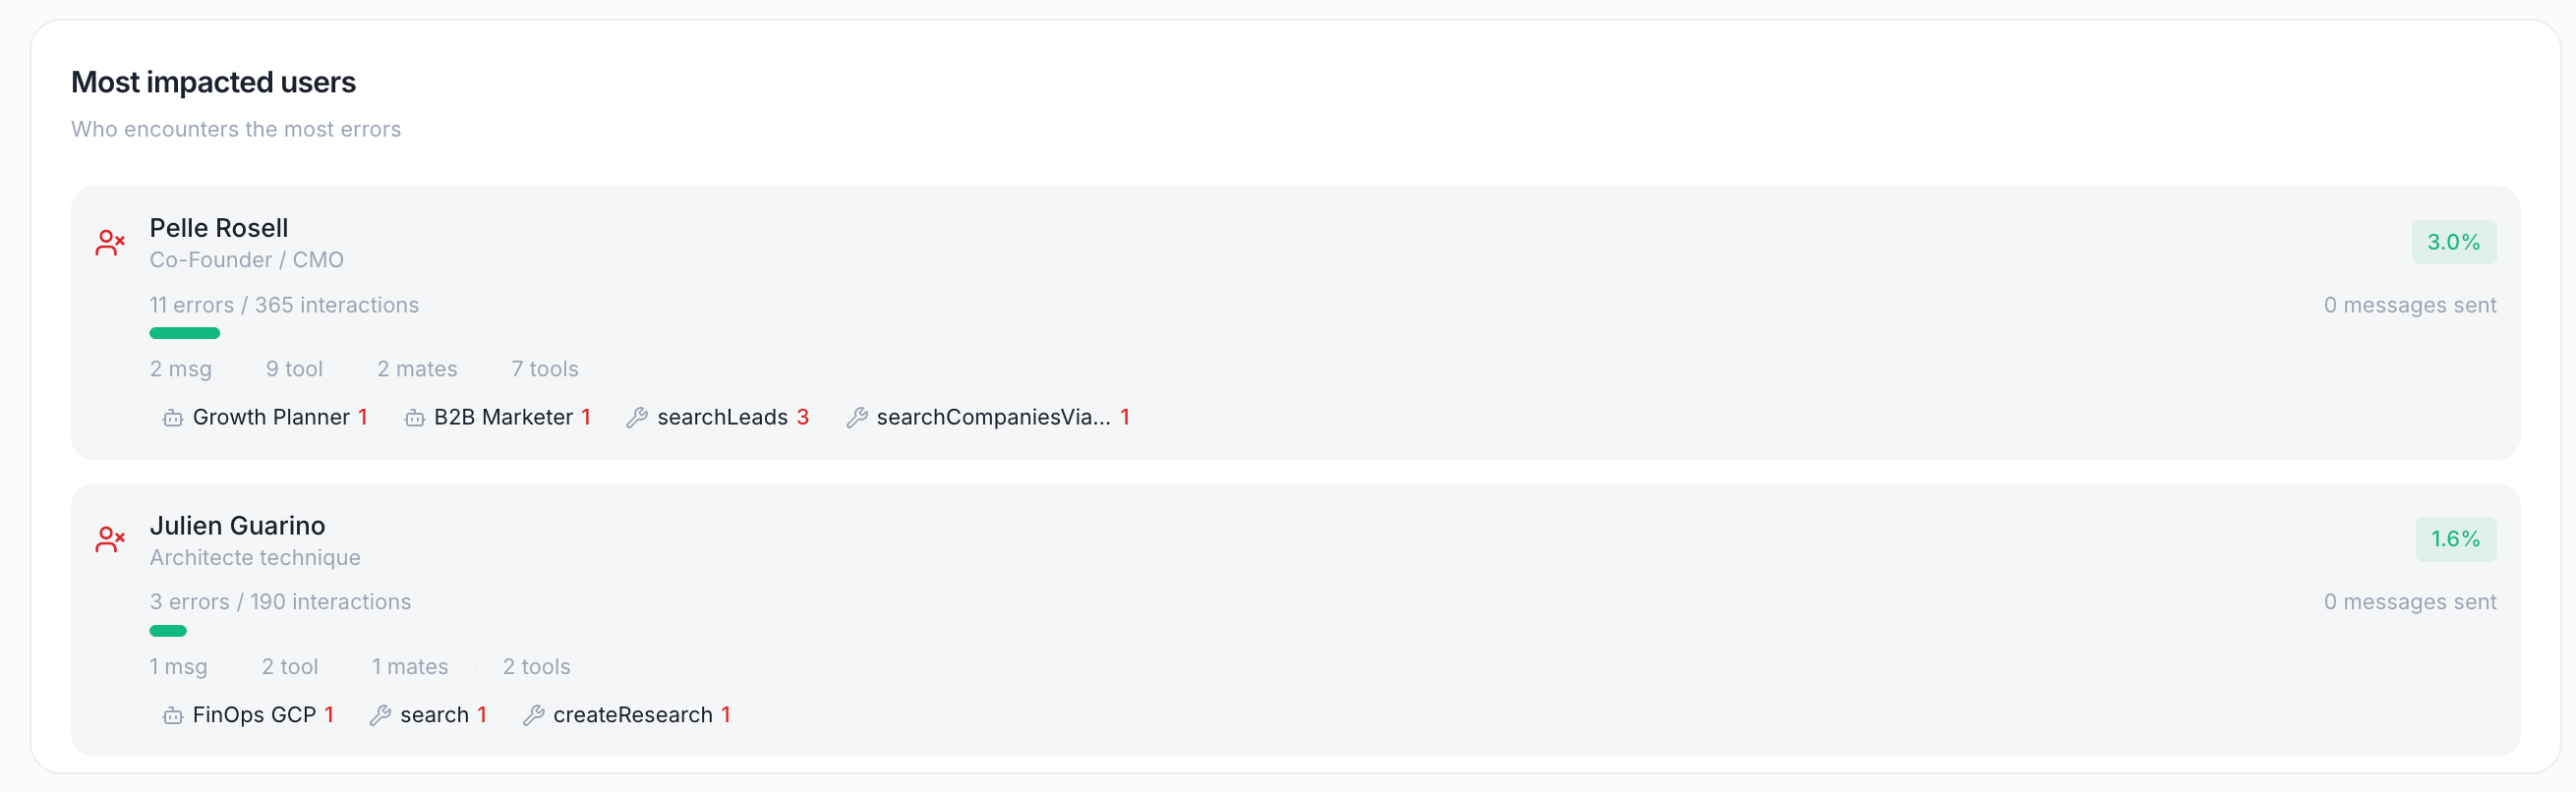Click Julien Guarino's green error progress bar
The image size is (2576, 792).
tap(168, 631)
